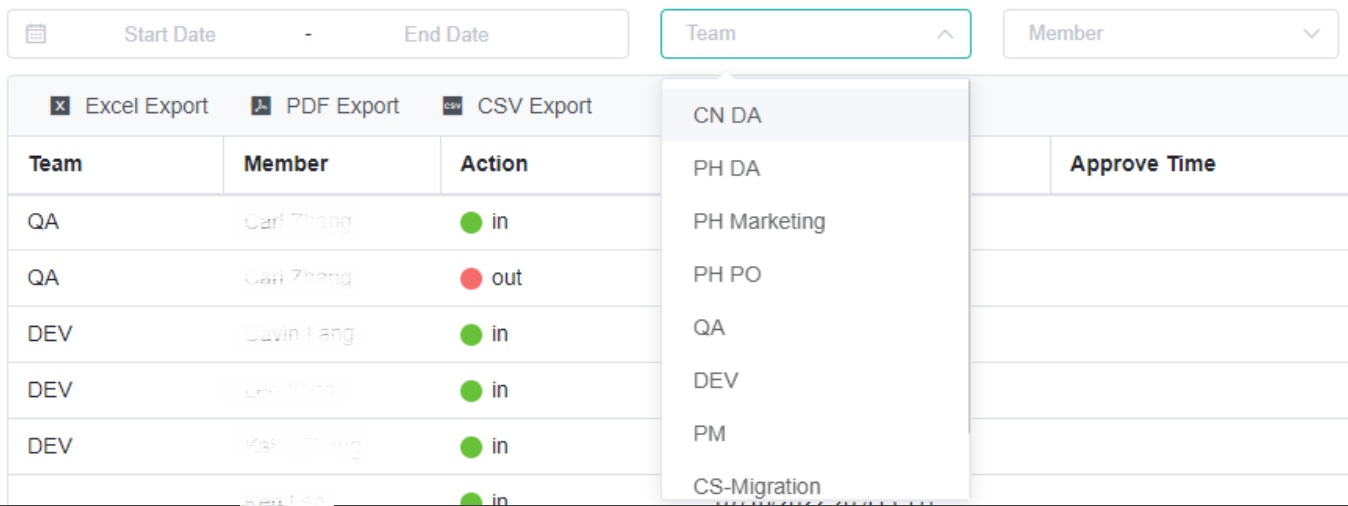Image resolution: width=1348 pixels, height=506 pixels.
Task: Select the PH PO option
Action: [x=727, y=274]
